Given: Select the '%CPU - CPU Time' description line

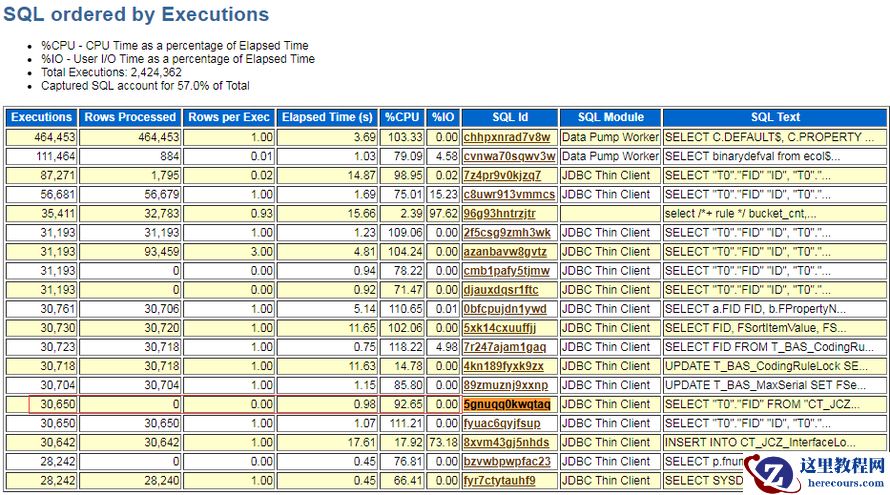Looking at the screenshot, I should 175,45.
